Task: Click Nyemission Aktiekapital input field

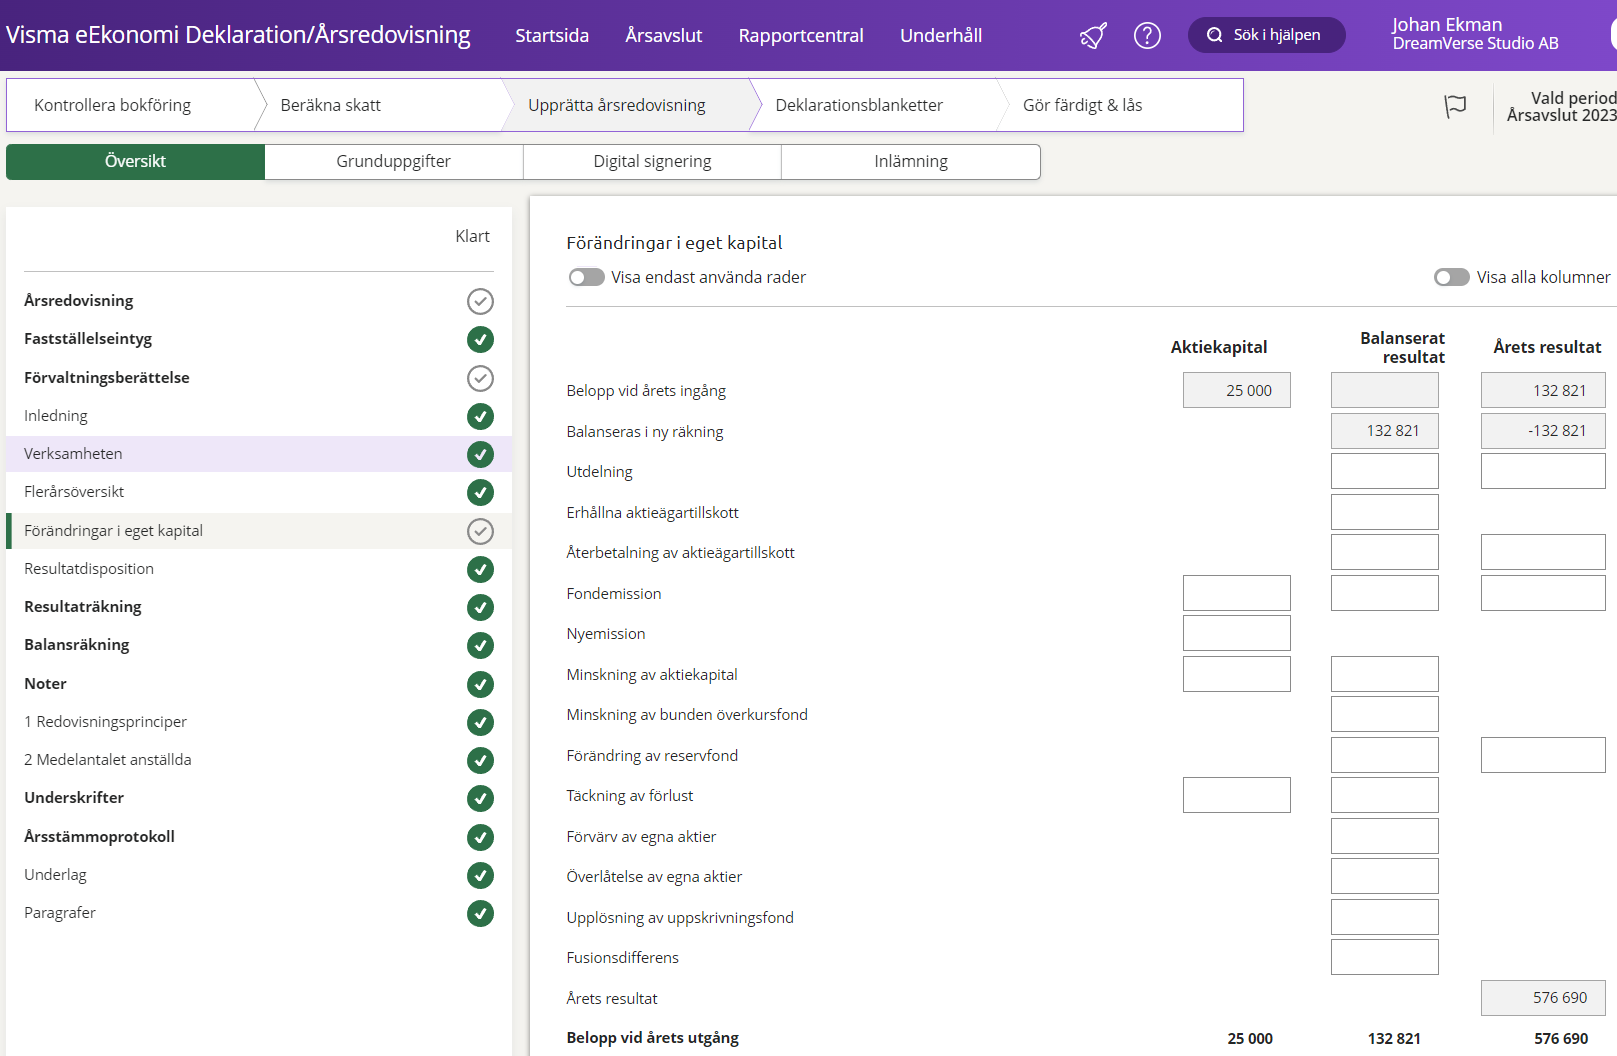Action: pyautogui.click(x=1237, y=633)
